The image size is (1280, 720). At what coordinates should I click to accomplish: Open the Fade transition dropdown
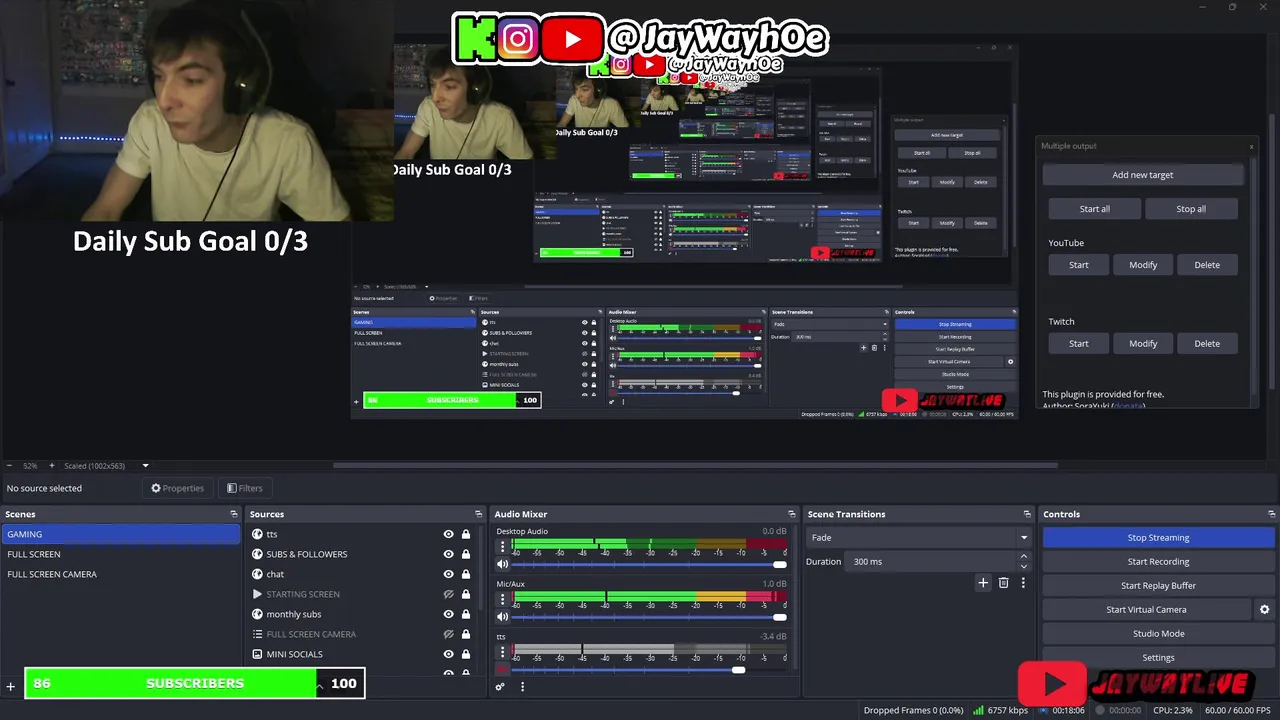click(x=919, y=537)
